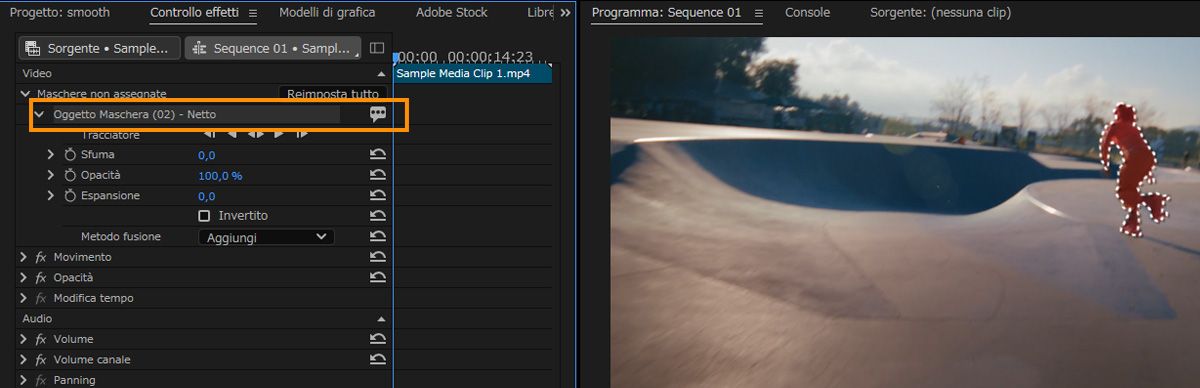Toggle the Panning fx switch

(41, 380)
